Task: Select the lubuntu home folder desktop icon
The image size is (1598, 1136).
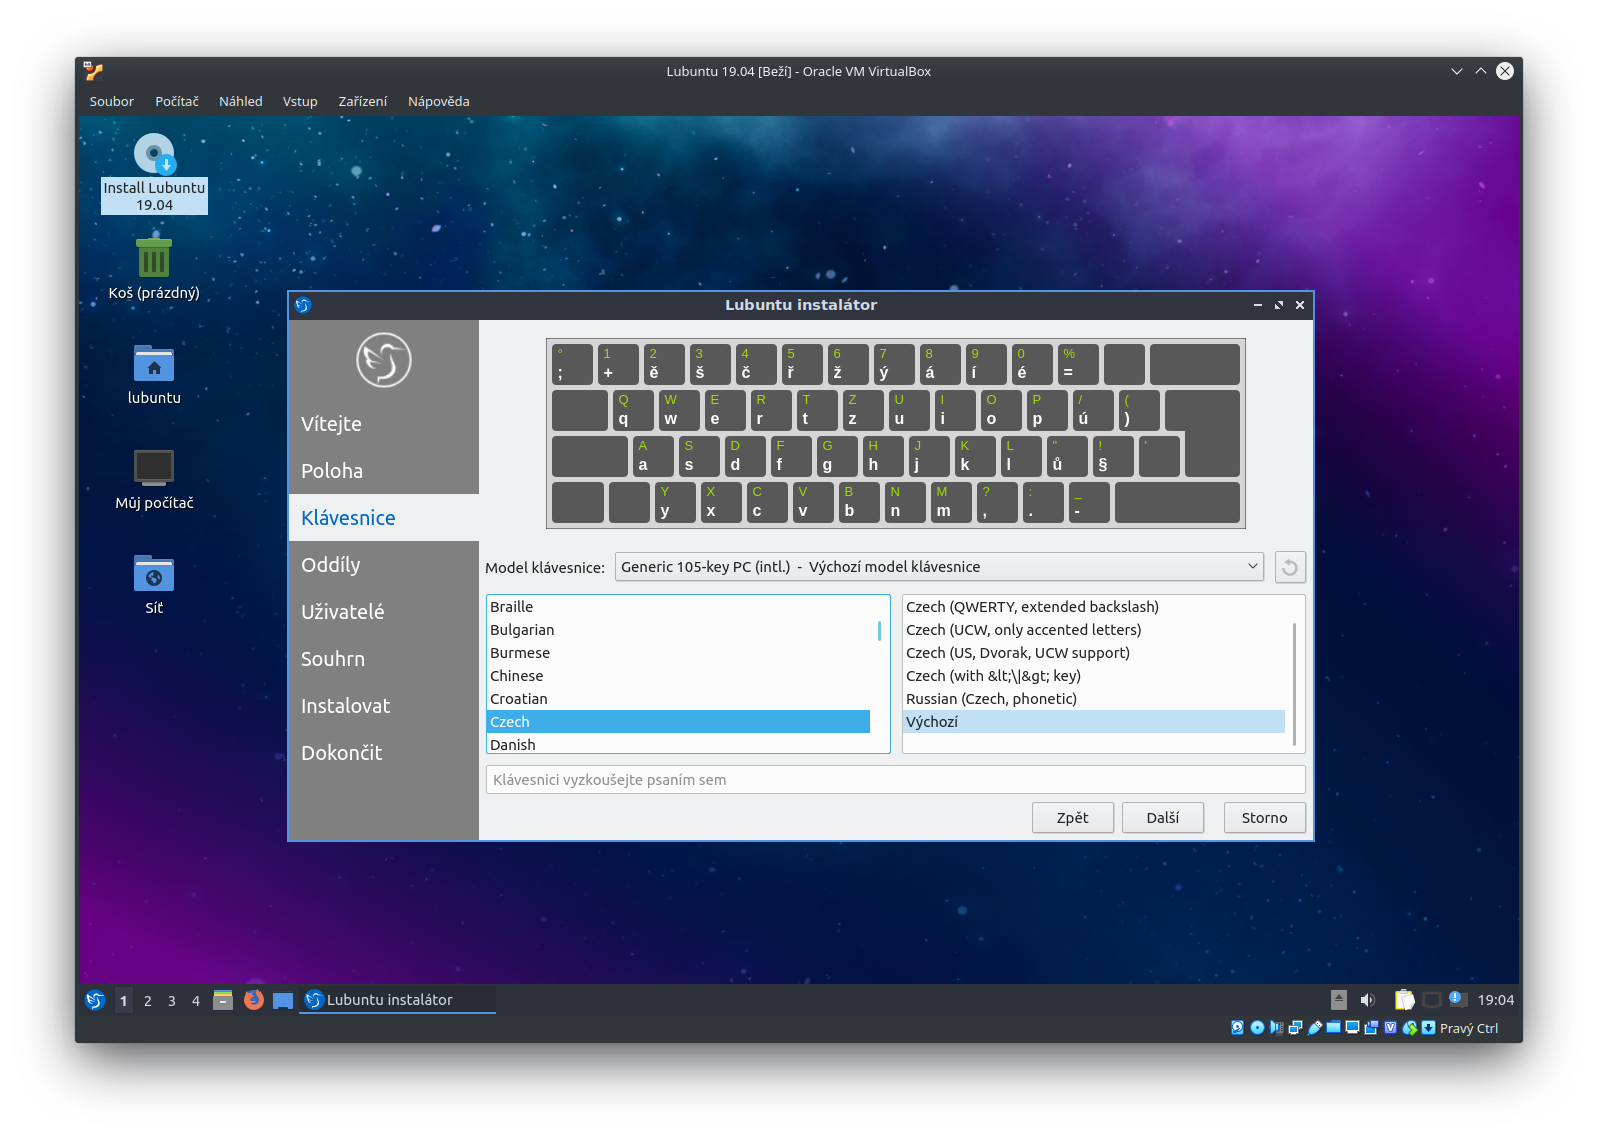Action: (154, 375)
